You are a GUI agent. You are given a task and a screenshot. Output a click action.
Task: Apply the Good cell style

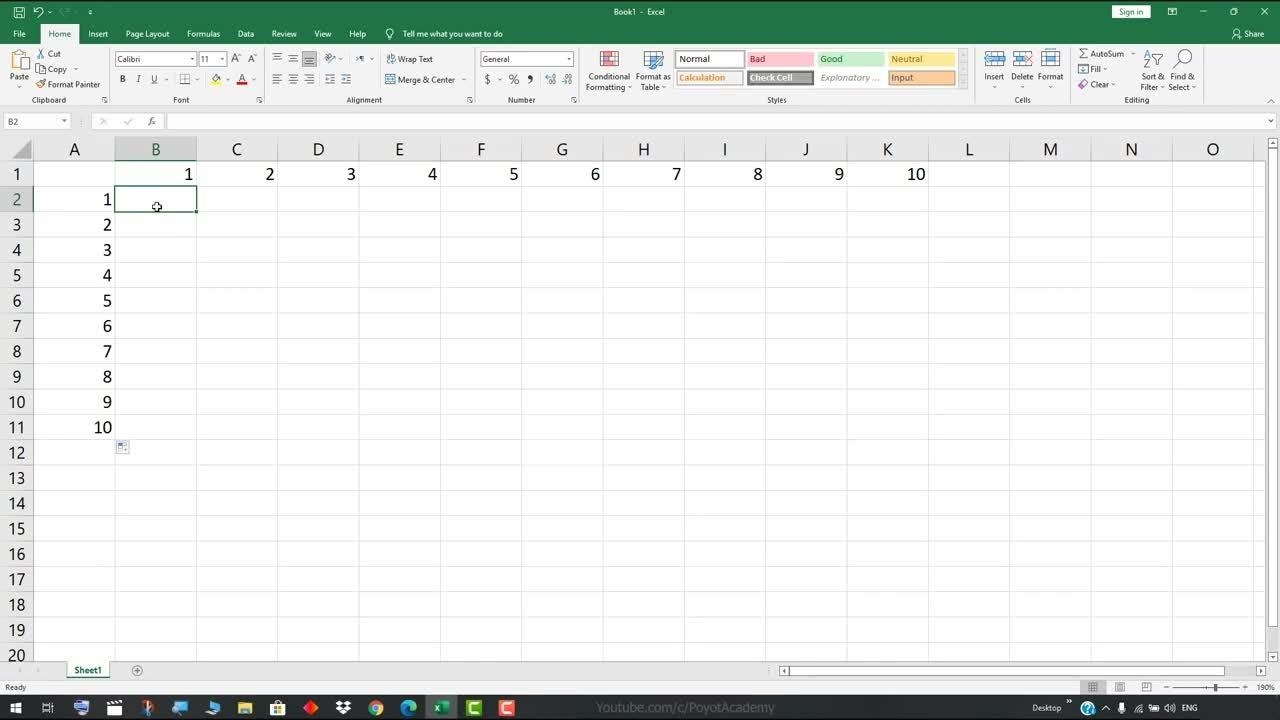coord(850,59)
